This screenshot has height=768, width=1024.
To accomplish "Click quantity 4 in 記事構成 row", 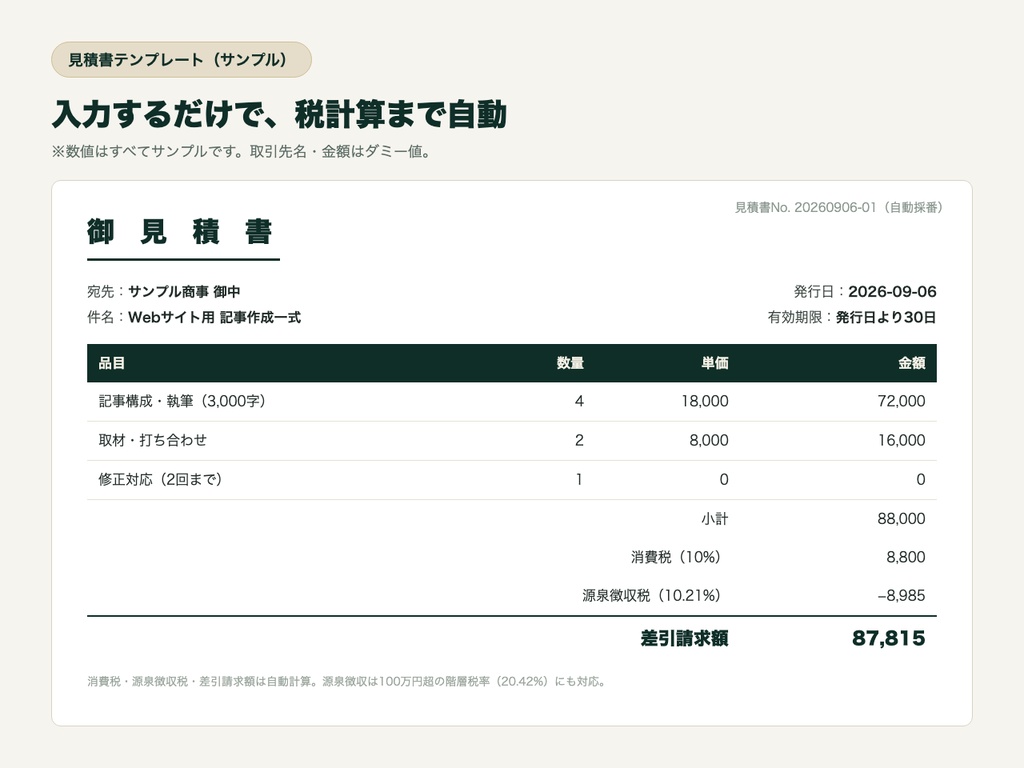I will tap(579, 401).
